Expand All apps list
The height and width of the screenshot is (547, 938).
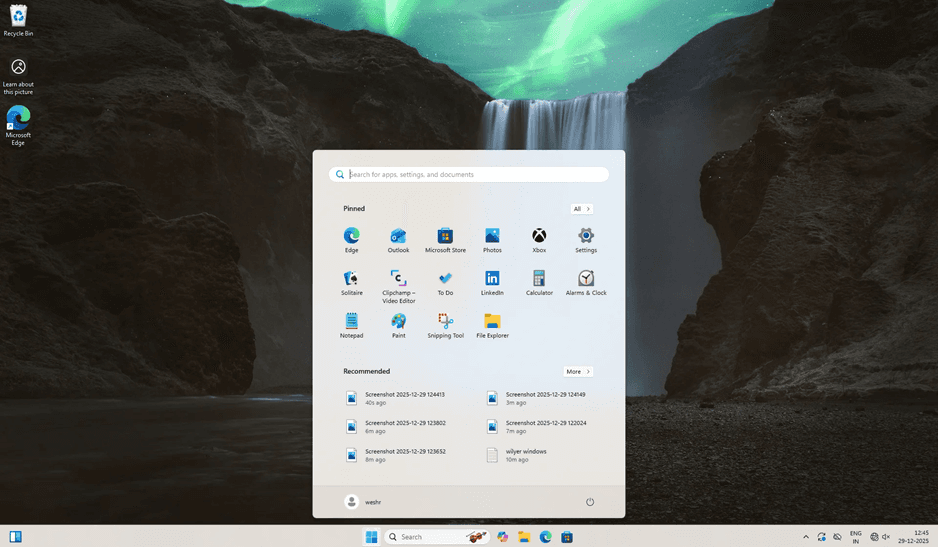(581, 209)
